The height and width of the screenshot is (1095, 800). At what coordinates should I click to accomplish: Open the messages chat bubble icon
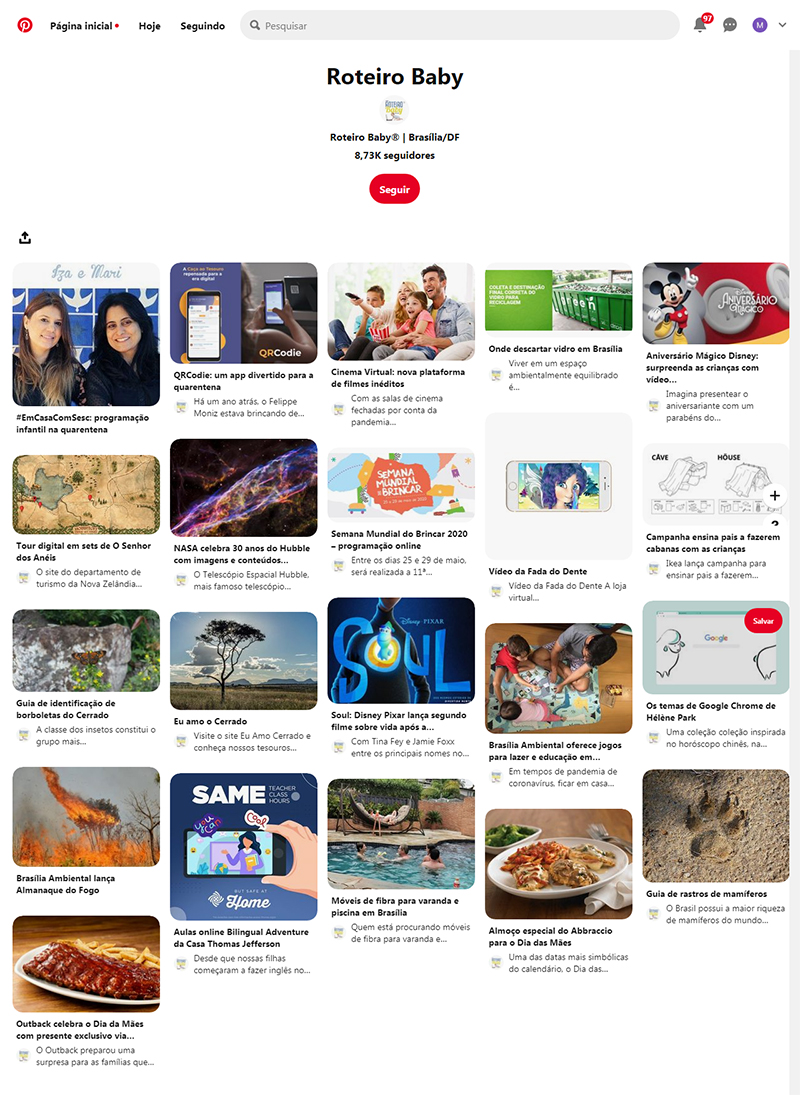coord(729,25)
